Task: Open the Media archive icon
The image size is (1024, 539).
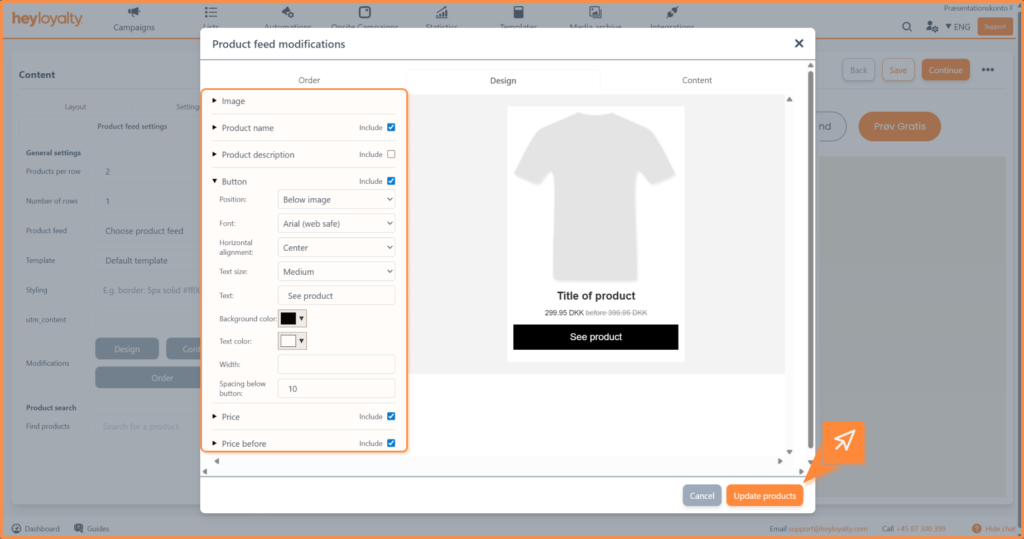Action: [595, 12]
